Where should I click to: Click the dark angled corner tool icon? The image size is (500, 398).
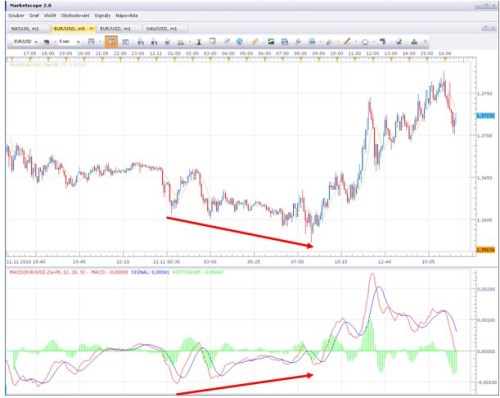pyautogui.click(x=383, y=42)
